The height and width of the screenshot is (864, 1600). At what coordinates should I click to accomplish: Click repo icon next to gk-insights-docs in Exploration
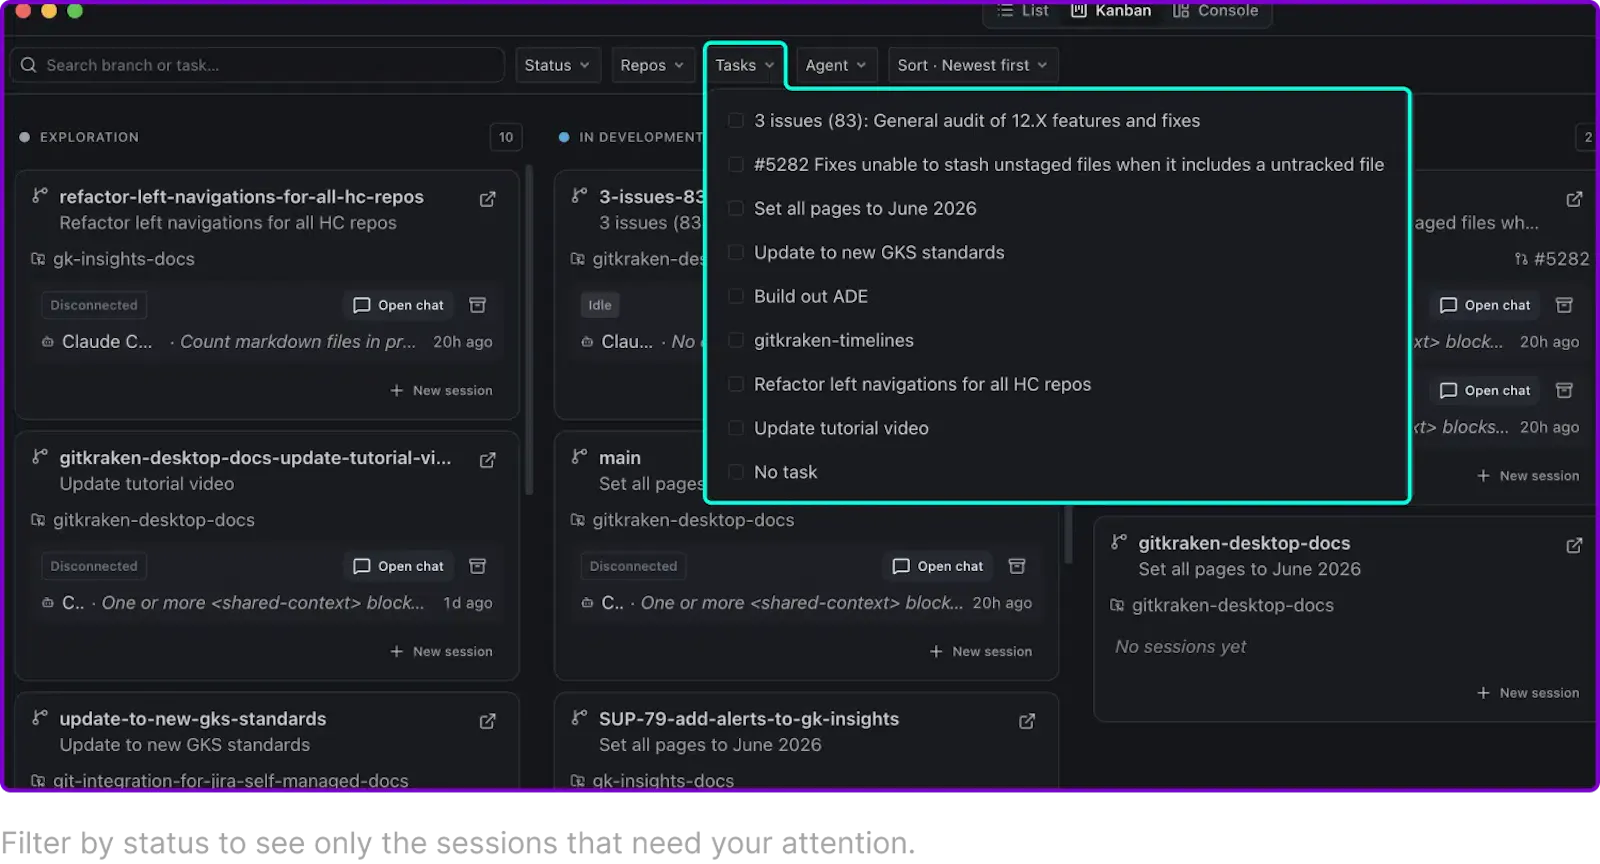38,259
